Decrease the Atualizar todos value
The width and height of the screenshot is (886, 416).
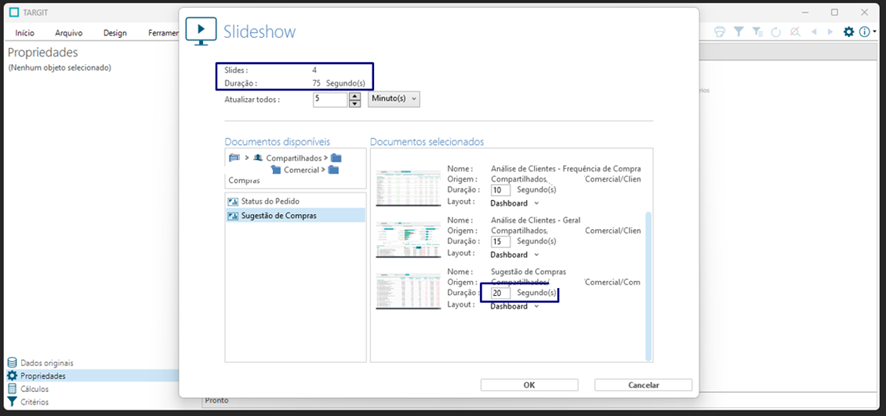pos(355,103)
